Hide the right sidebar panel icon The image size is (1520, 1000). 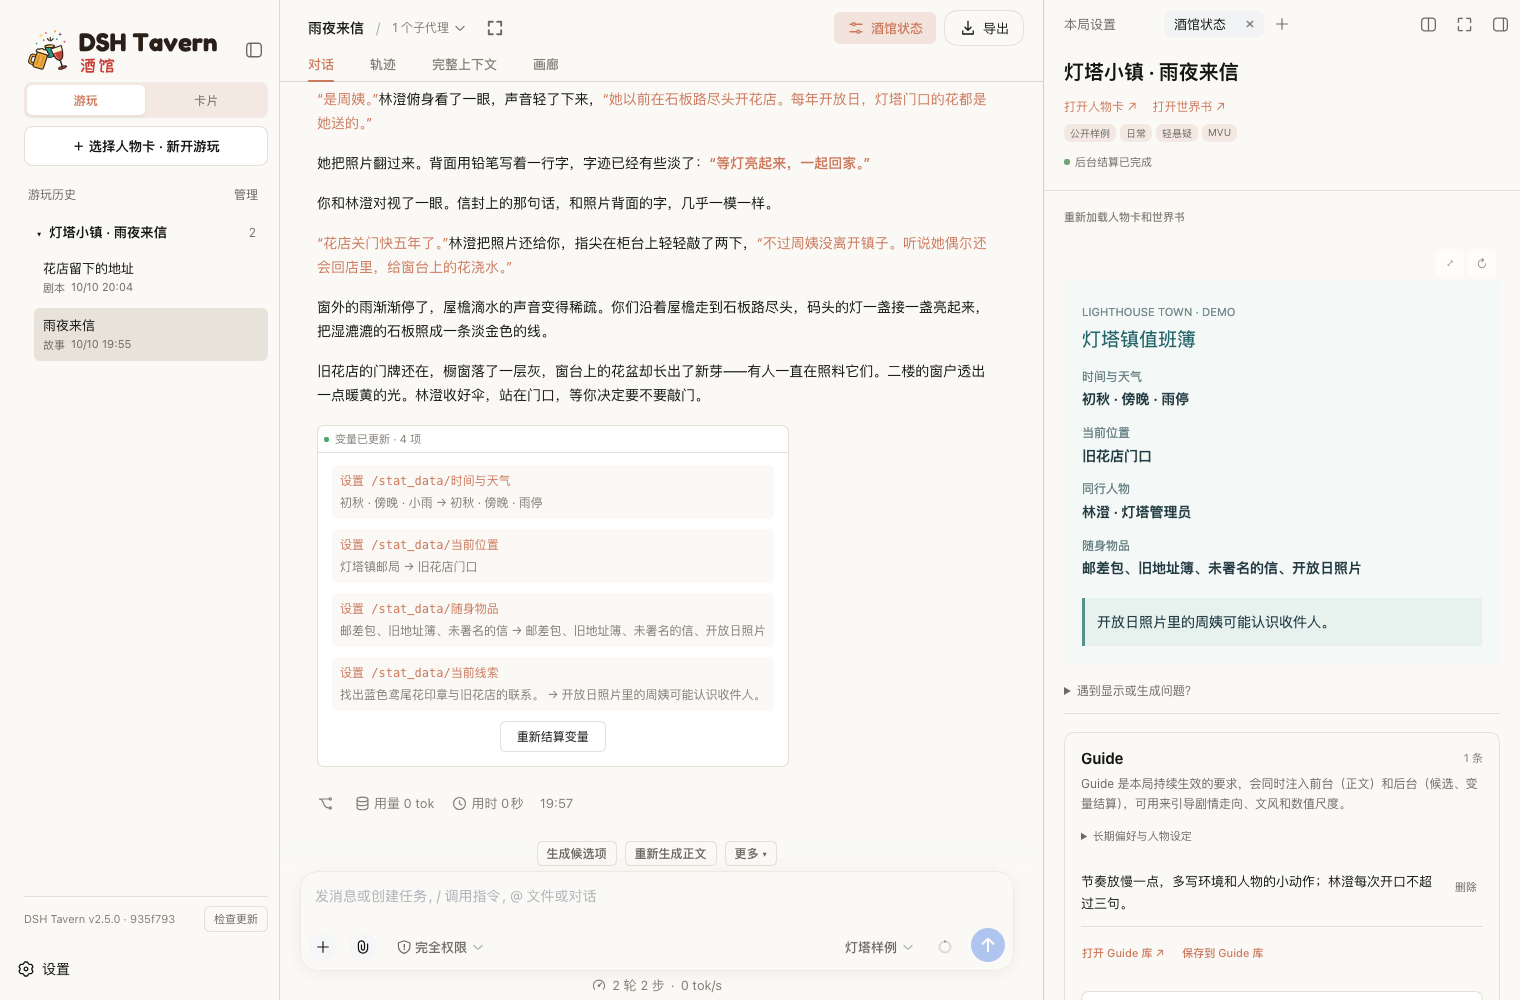coord(1500,24)
